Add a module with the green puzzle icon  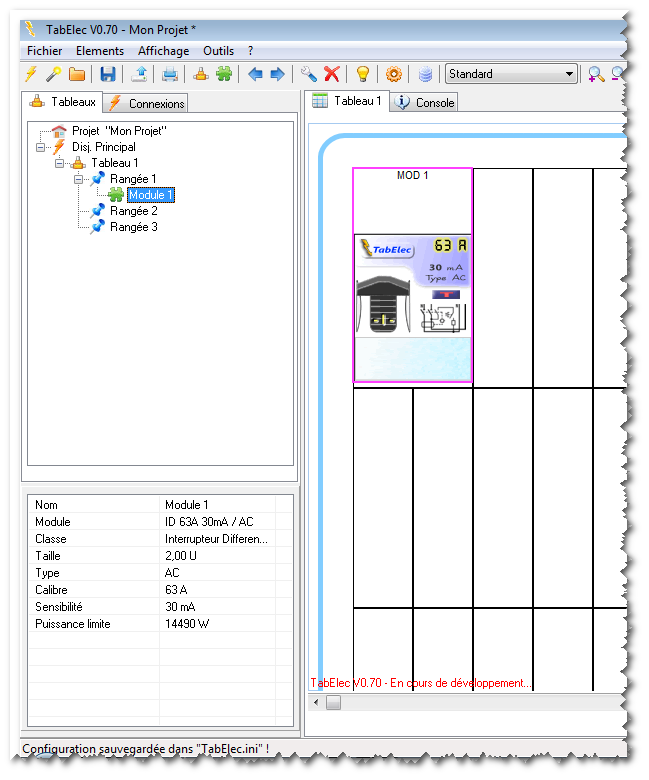coord(224,74)
